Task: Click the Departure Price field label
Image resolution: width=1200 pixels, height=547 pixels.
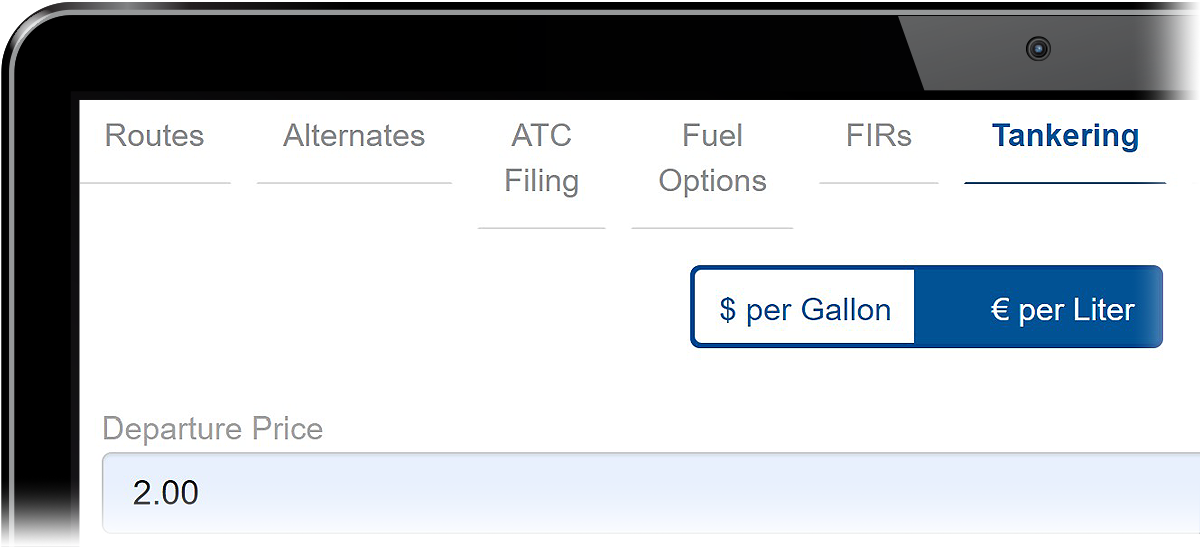Action: click(x=213, y=429)
